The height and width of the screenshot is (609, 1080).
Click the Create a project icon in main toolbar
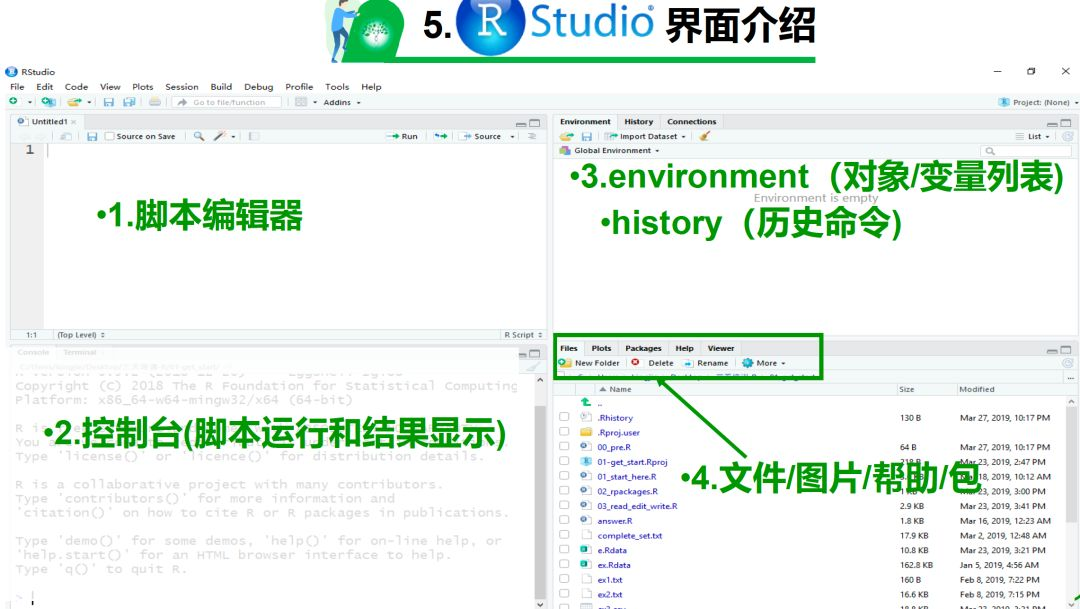pyautogui.click(x=48, y=102)
